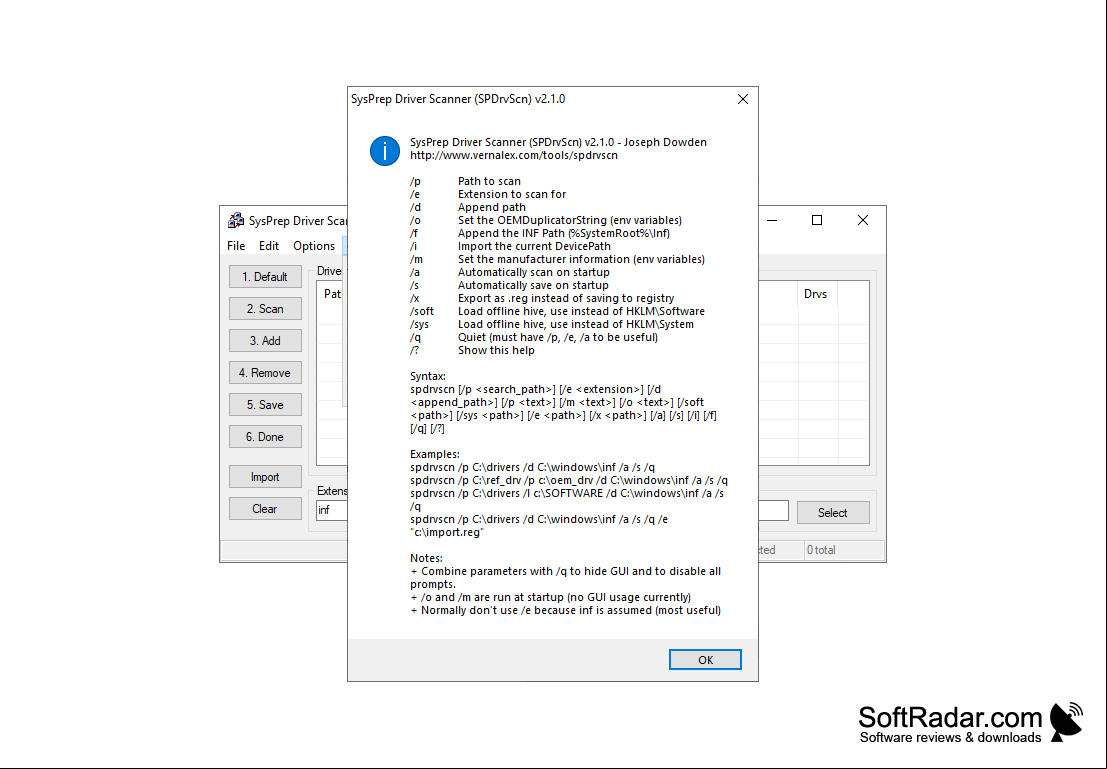Click the note "Normally don't use /e because inf is assumed"
The height and width of the screenshot is (769, 1107).
566,610
